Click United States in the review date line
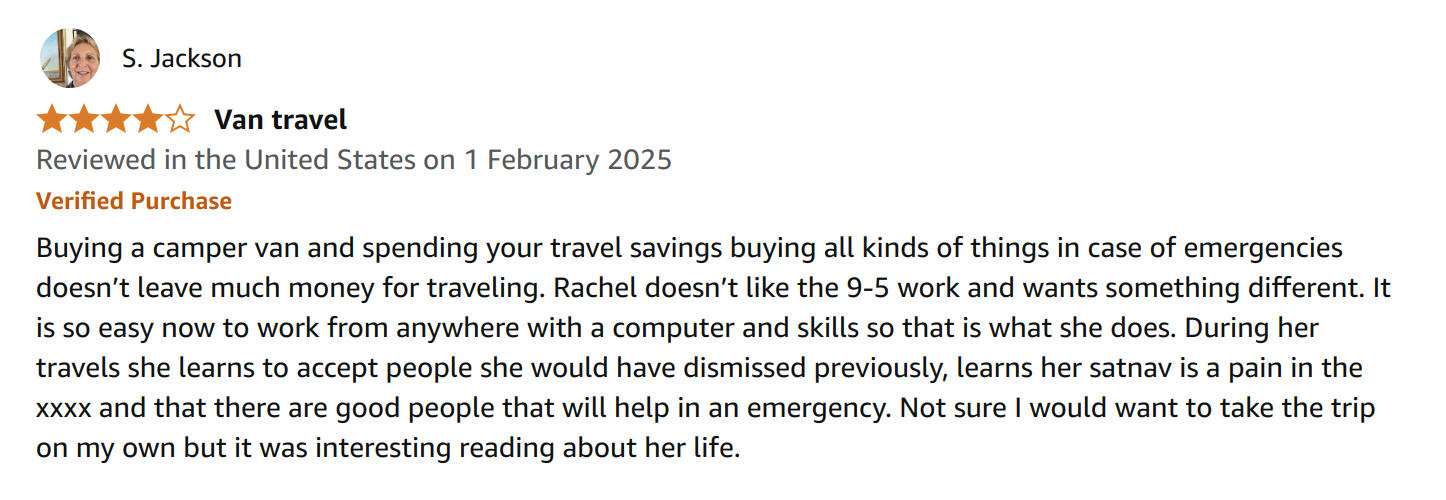The width and height of the screenshot is (1446, 500). coord(331,160)
